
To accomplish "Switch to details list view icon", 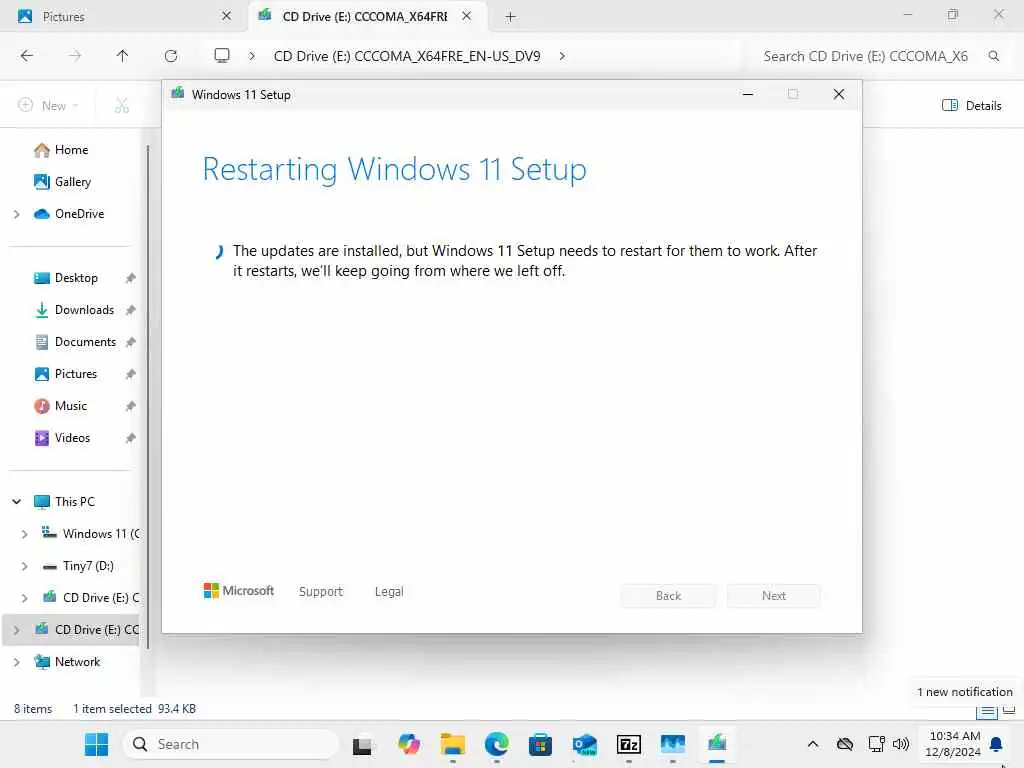I will click(987, 711).
